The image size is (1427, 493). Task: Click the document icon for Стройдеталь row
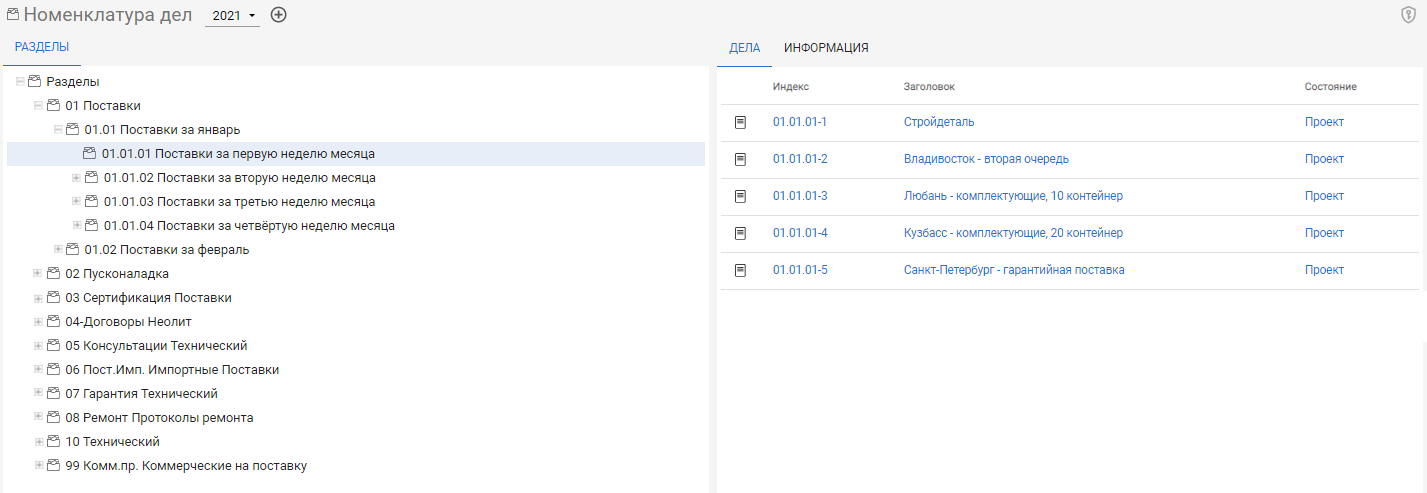point(741,122)
